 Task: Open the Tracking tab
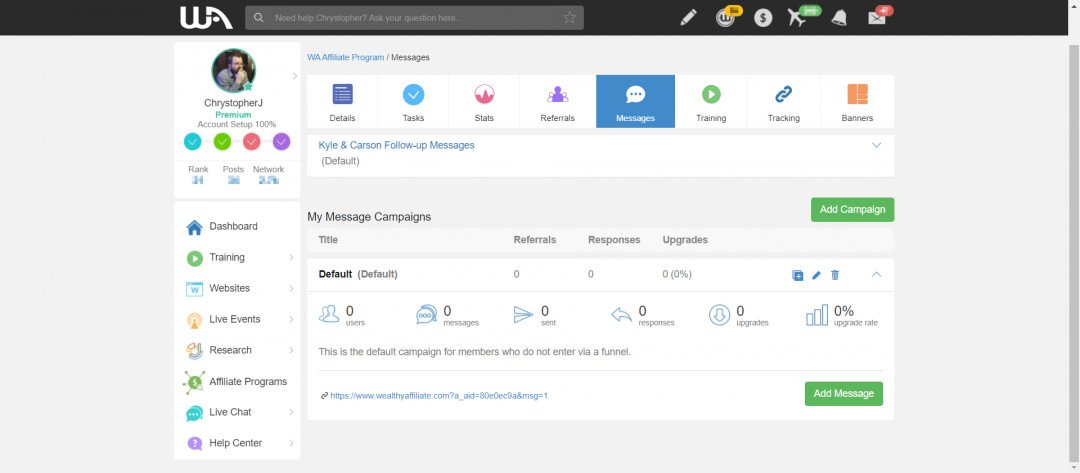pos(784,101)
